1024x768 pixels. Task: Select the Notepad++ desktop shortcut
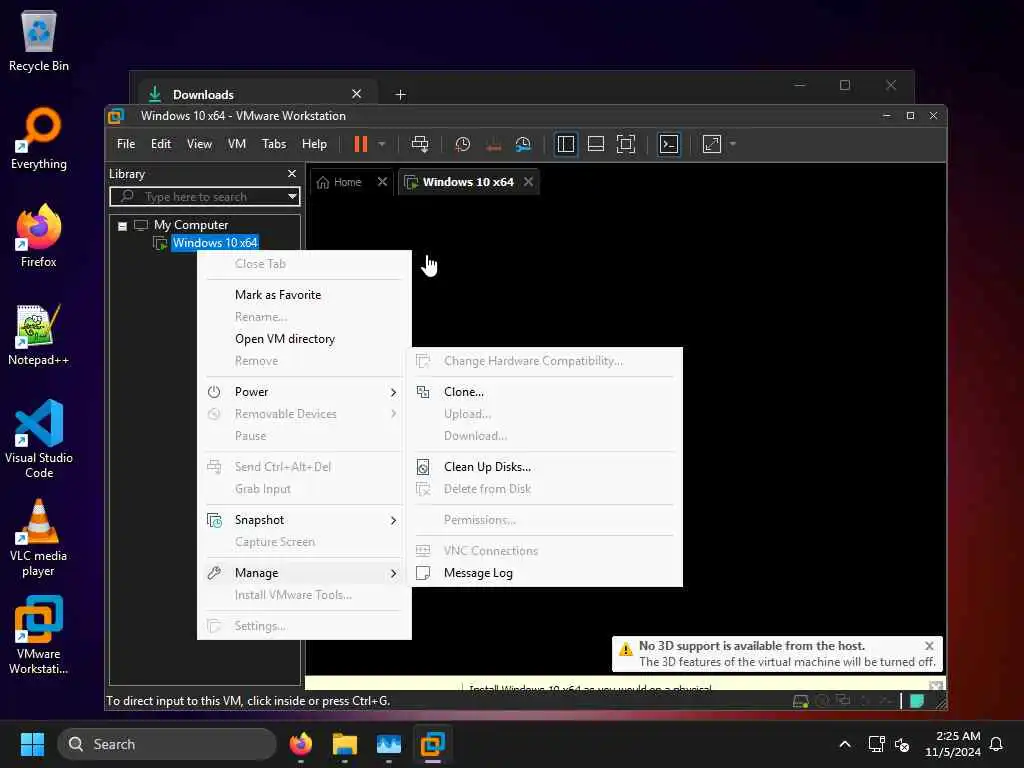tap(39, 334)
